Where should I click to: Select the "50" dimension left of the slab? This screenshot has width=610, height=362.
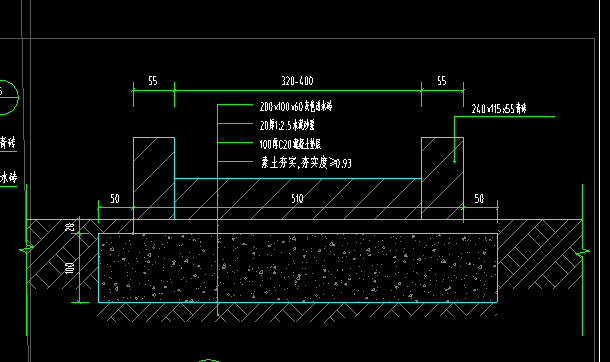(x=115, y=199)
